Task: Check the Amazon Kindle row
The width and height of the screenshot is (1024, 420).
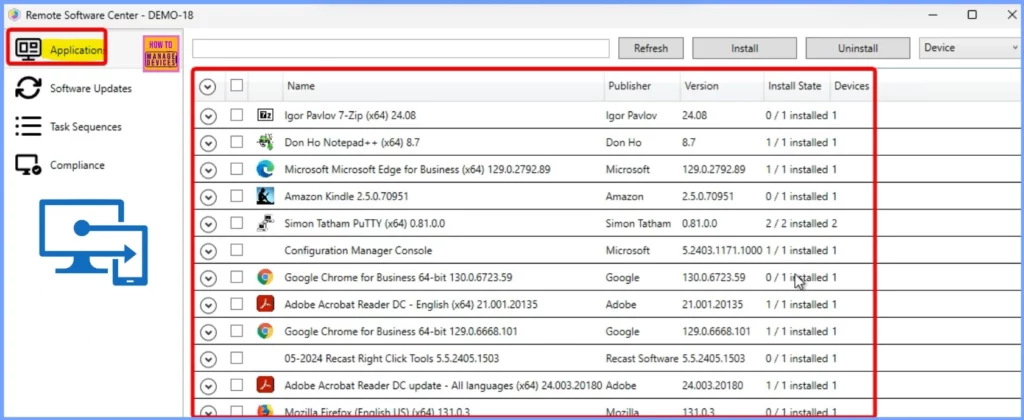Action: pyautogui.click(x=236, y=195)
